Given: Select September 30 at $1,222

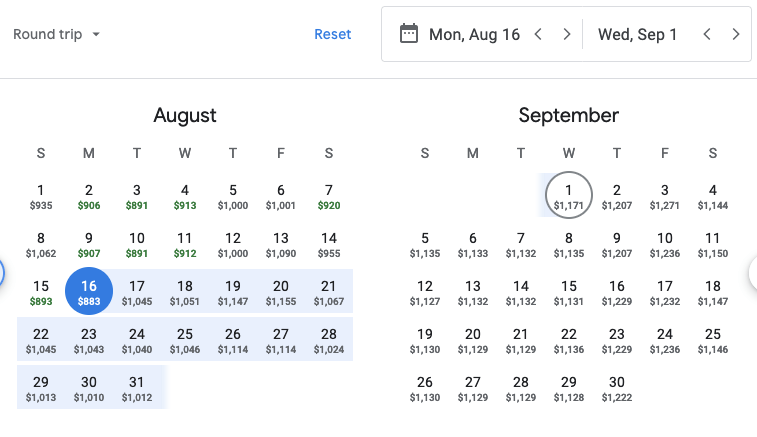Looking at the screenshot, I should 617,388.
